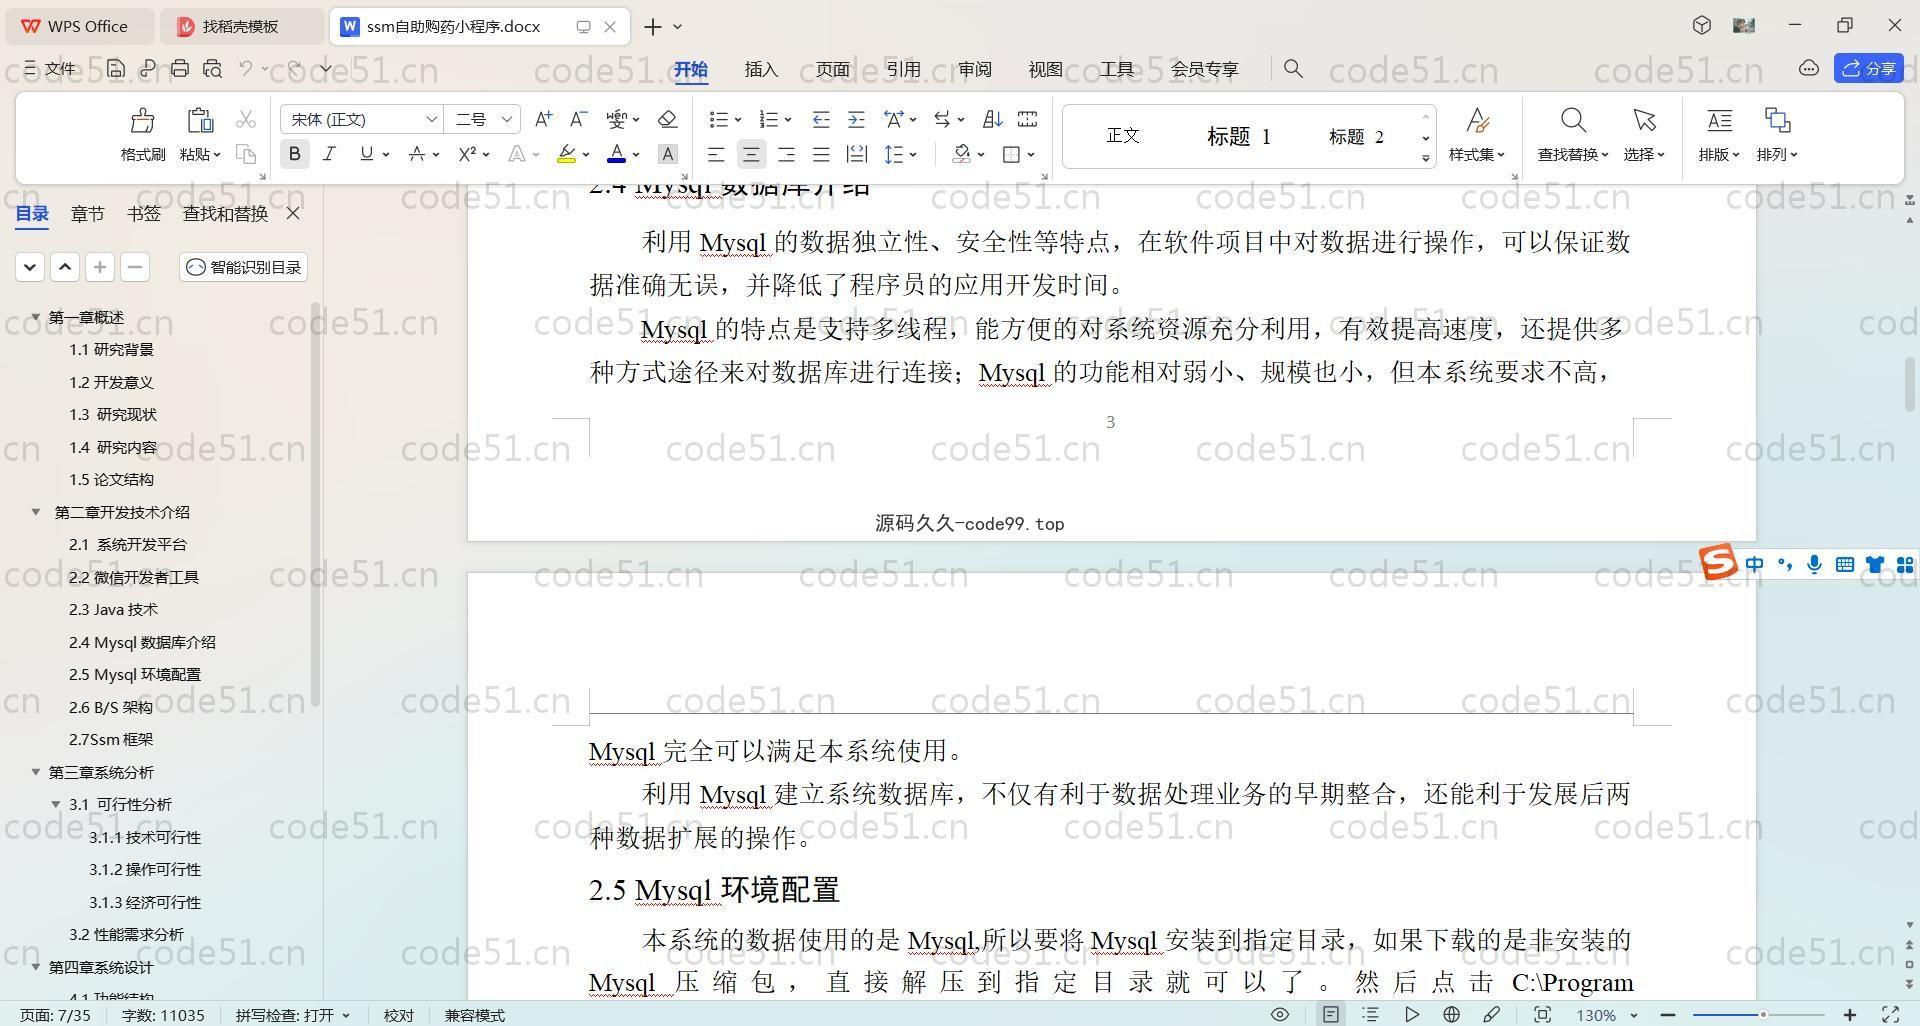
Task: Click the Print icon in quick toolbar
Action: click(x=180, y=68)
